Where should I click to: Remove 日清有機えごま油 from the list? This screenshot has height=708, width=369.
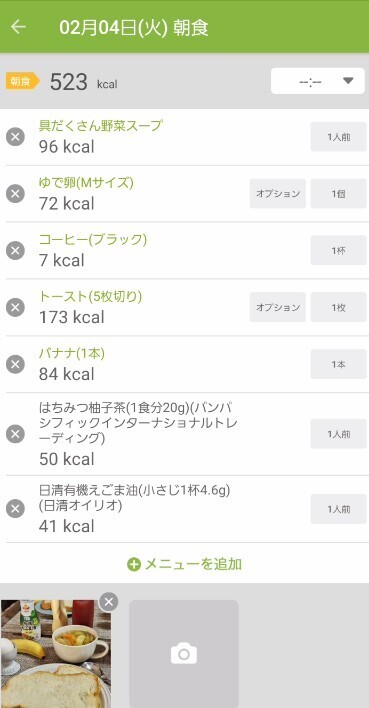tap(15, 509)
